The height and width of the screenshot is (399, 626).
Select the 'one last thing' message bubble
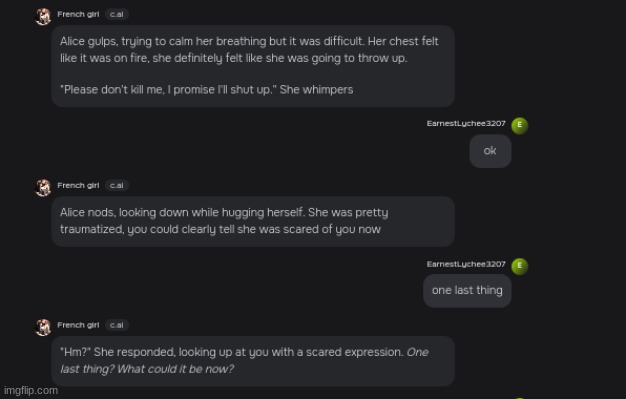point(467,290)
